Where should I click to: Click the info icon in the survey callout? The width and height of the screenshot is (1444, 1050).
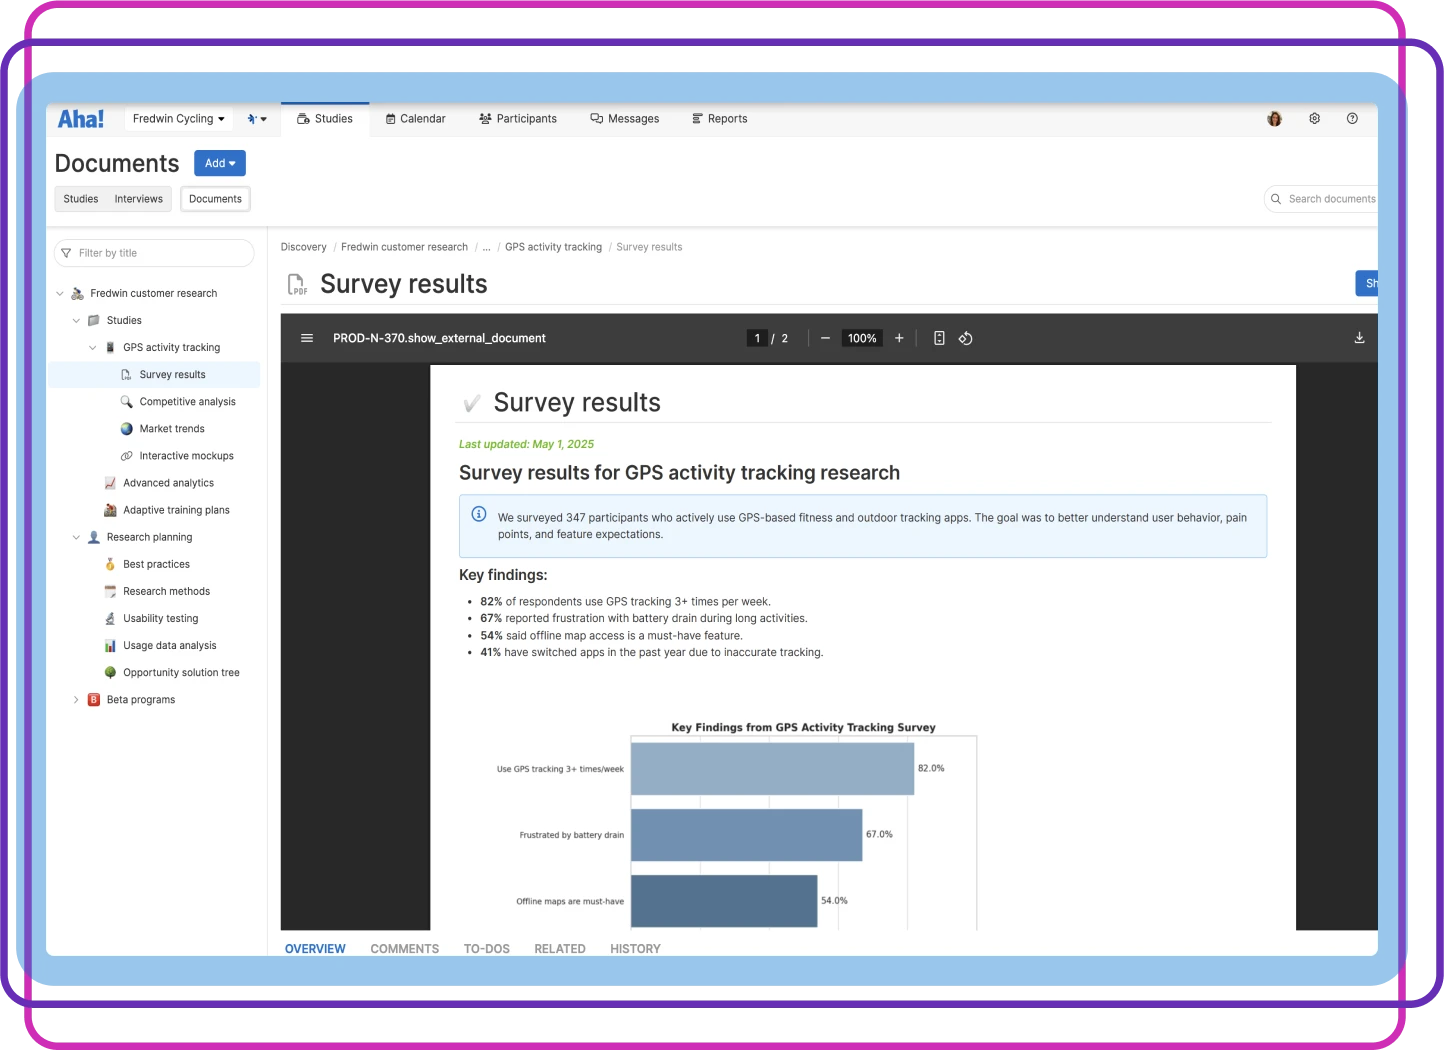(479, 515)
